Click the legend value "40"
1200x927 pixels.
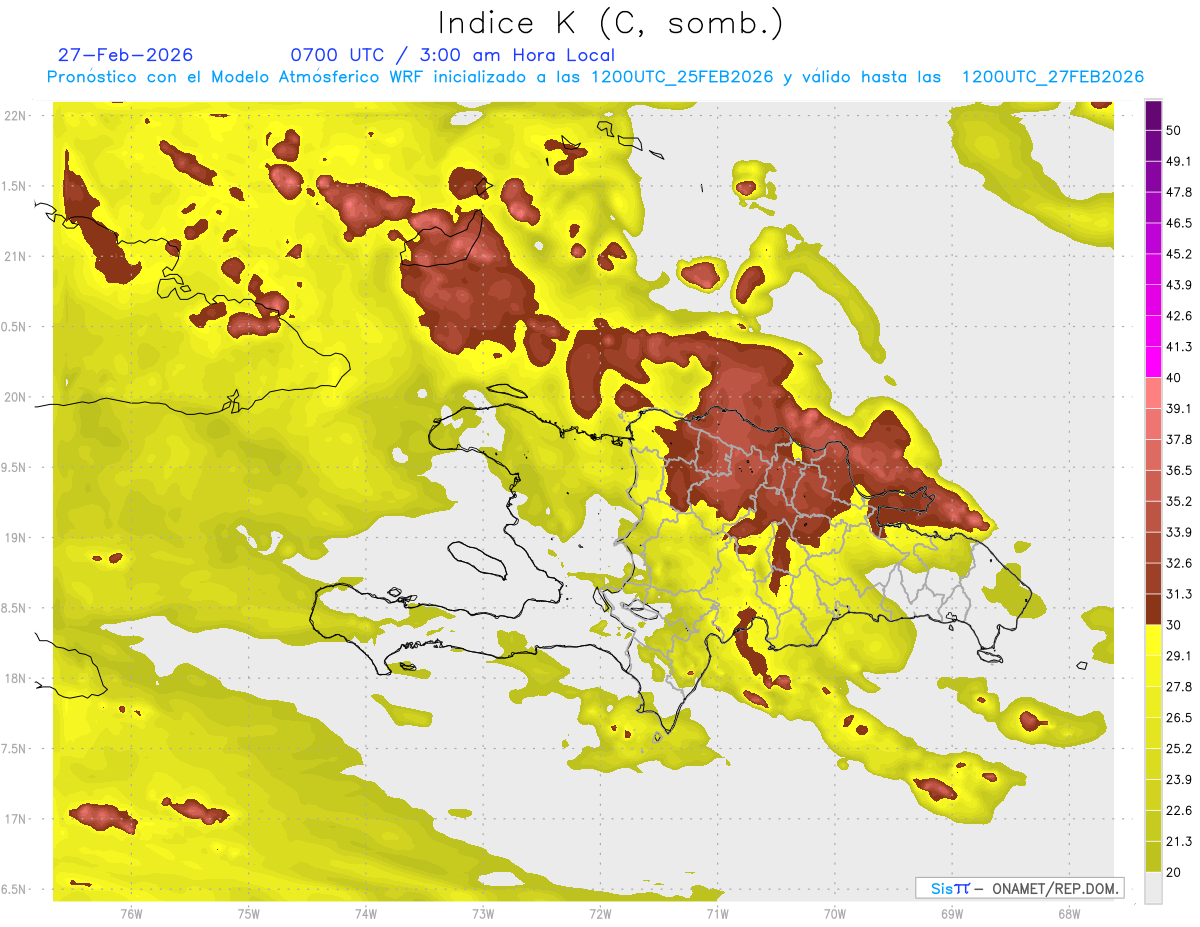(1174, 378)
